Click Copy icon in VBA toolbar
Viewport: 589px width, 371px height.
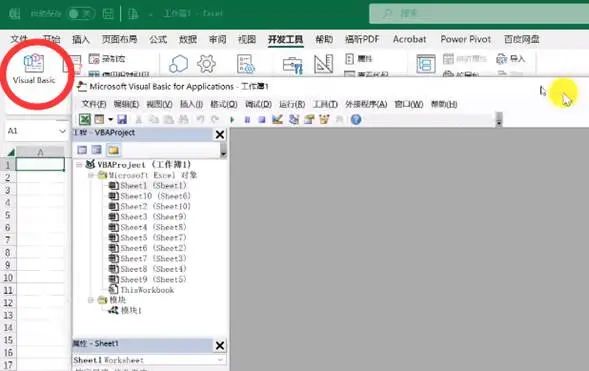(x=154, y=119)
